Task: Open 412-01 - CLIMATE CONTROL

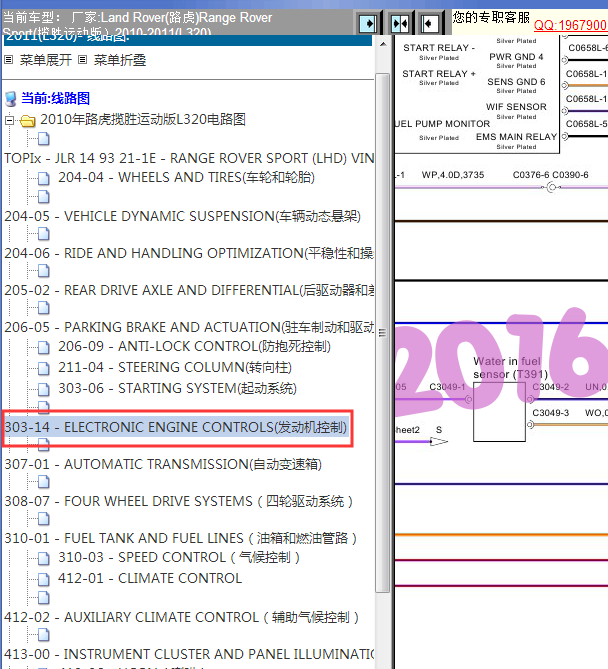Action: tap(150, 579)
